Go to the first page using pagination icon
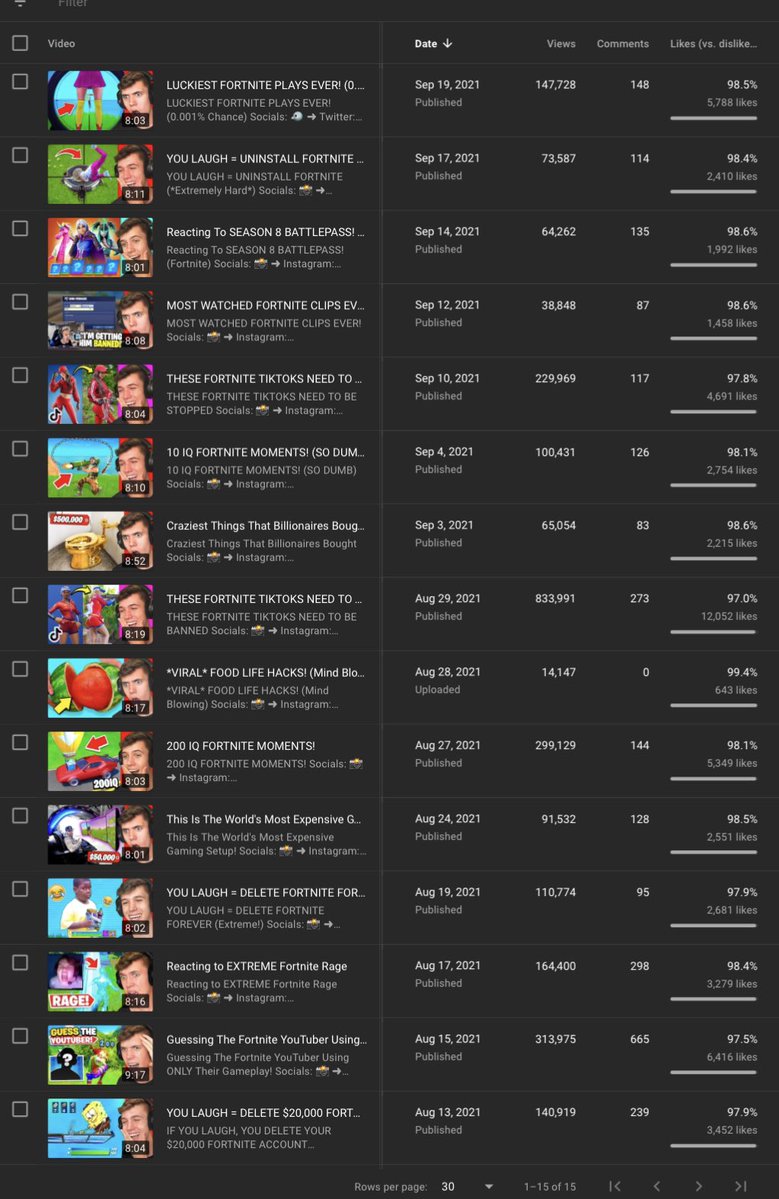The width and height of the screenshot is (779, 1199). [x=615, y=1186]
